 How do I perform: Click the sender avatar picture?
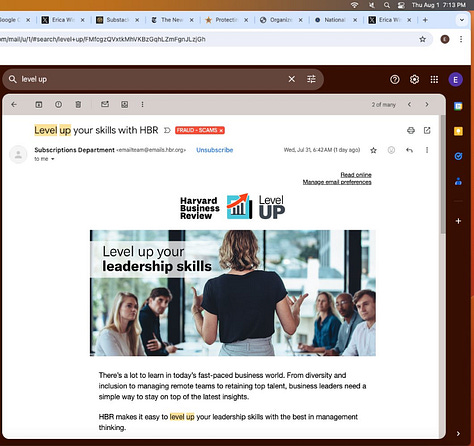(18, 154)
